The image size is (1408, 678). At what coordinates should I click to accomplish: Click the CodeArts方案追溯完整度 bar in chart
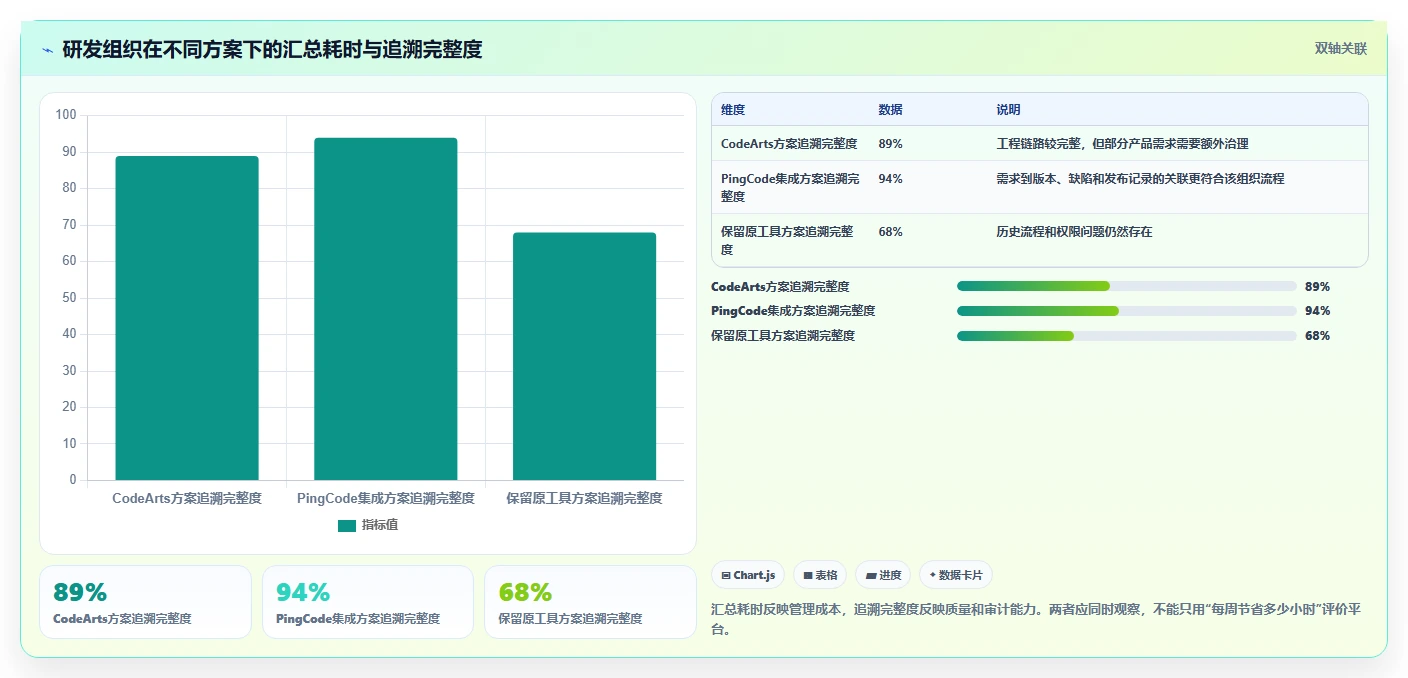tap(187, 318)
